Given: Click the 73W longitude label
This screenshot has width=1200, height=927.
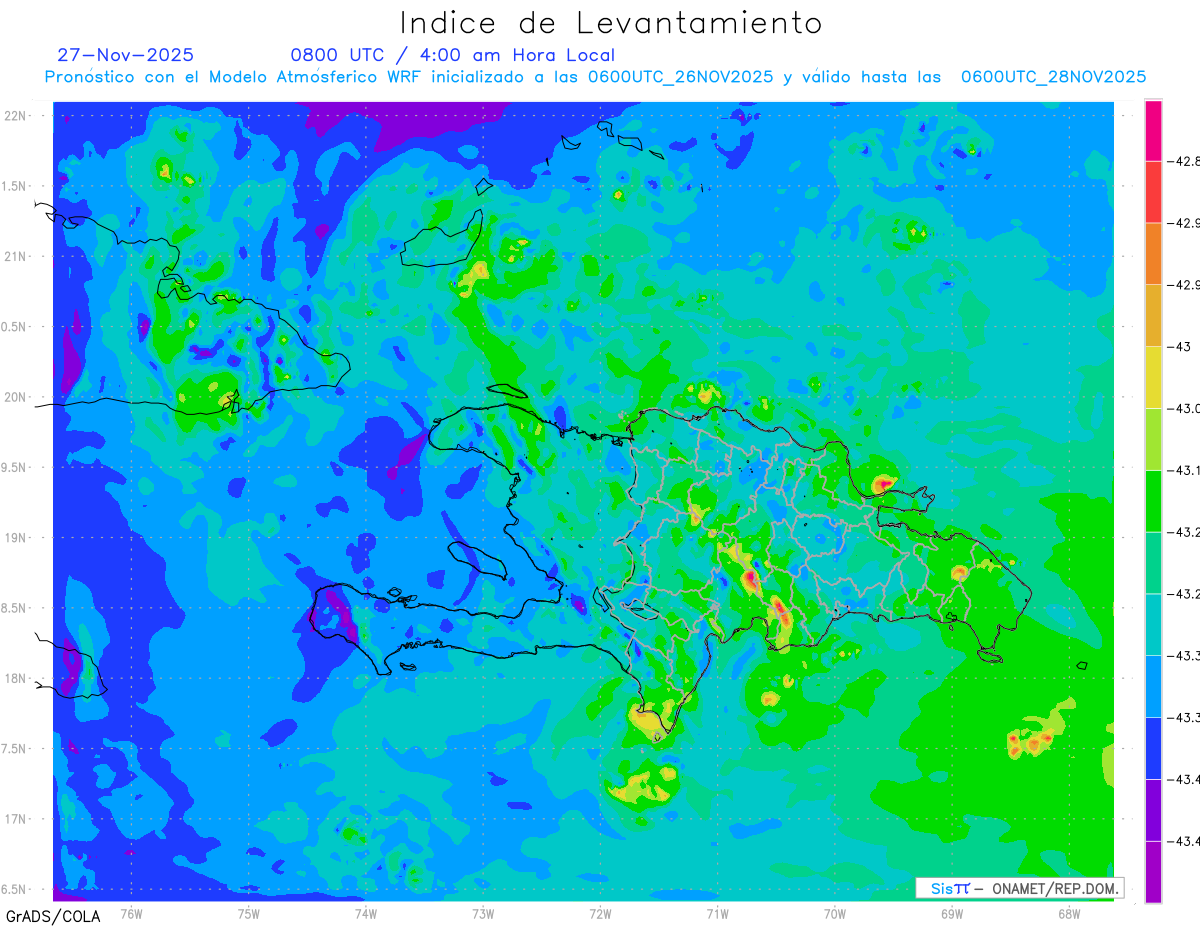Looking at the screenshot, I should tap(483, 914).
